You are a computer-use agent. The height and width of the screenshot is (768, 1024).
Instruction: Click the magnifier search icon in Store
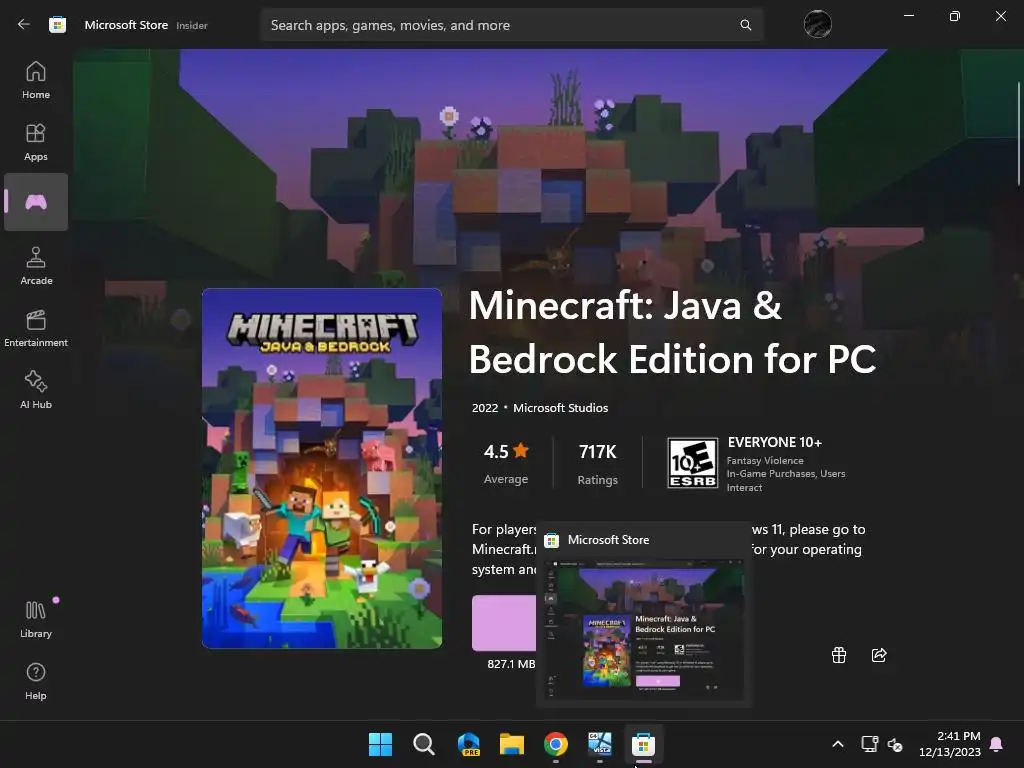click(745, 25)
